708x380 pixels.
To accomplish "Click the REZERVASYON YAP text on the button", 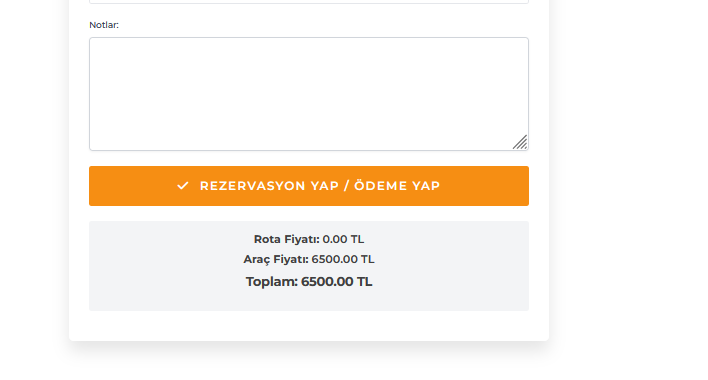I will pyautogui.click(x=269, y=186).
